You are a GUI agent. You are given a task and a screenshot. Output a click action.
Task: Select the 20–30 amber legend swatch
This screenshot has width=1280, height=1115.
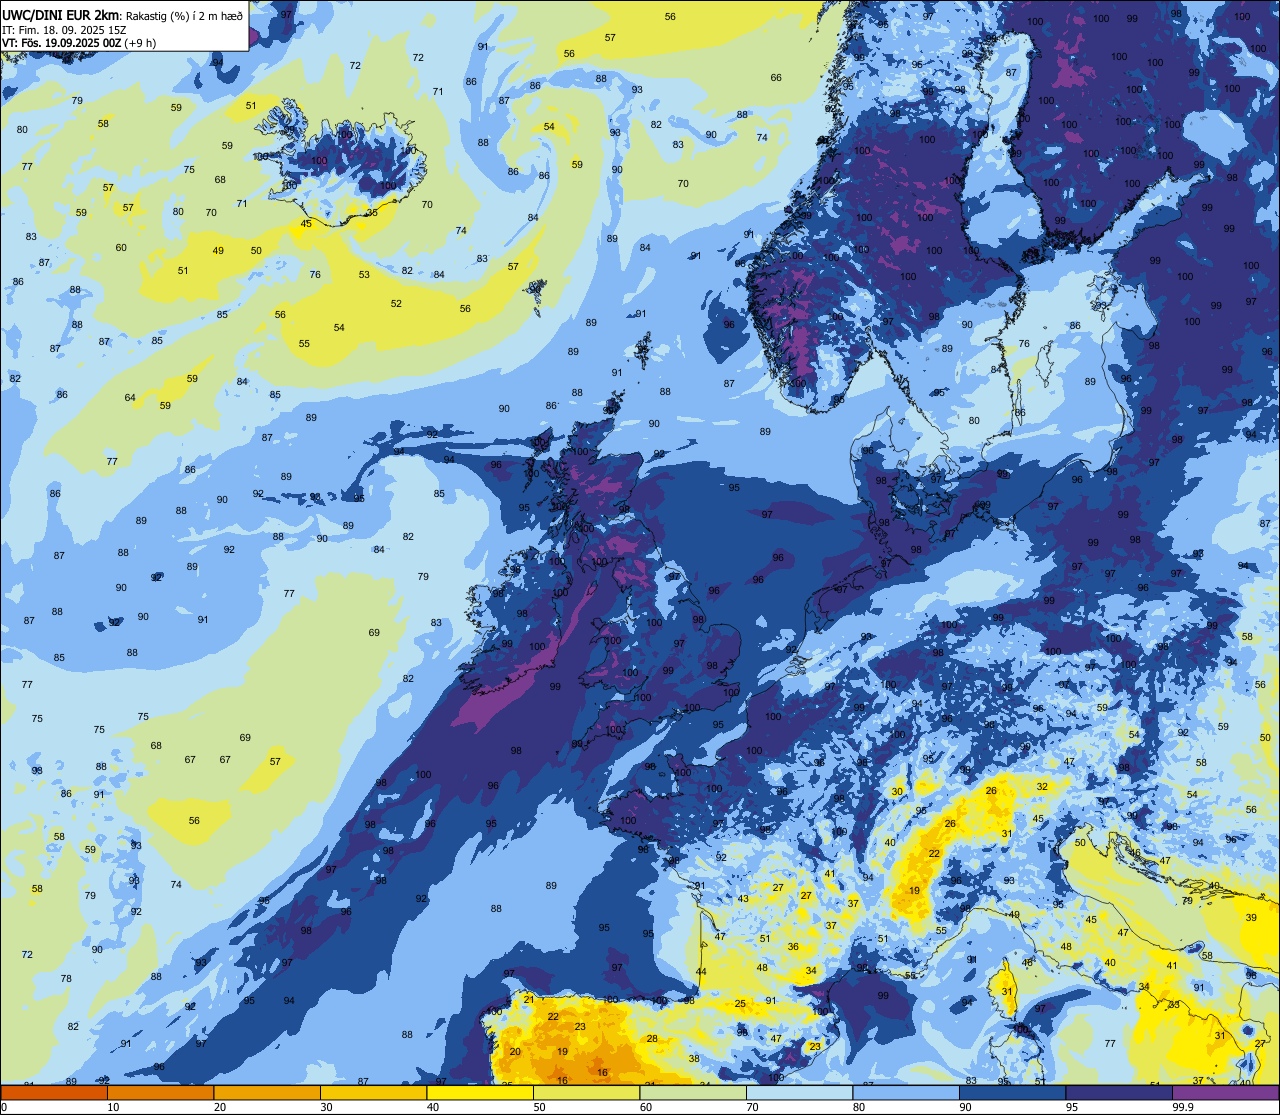[x=267, y=1092]
